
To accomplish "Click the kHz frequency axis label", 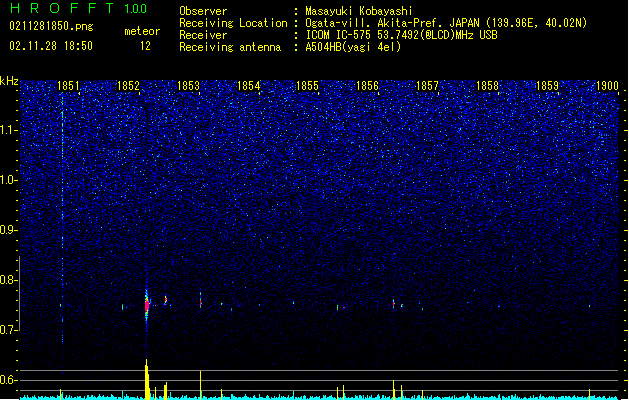I will point(9,81).
